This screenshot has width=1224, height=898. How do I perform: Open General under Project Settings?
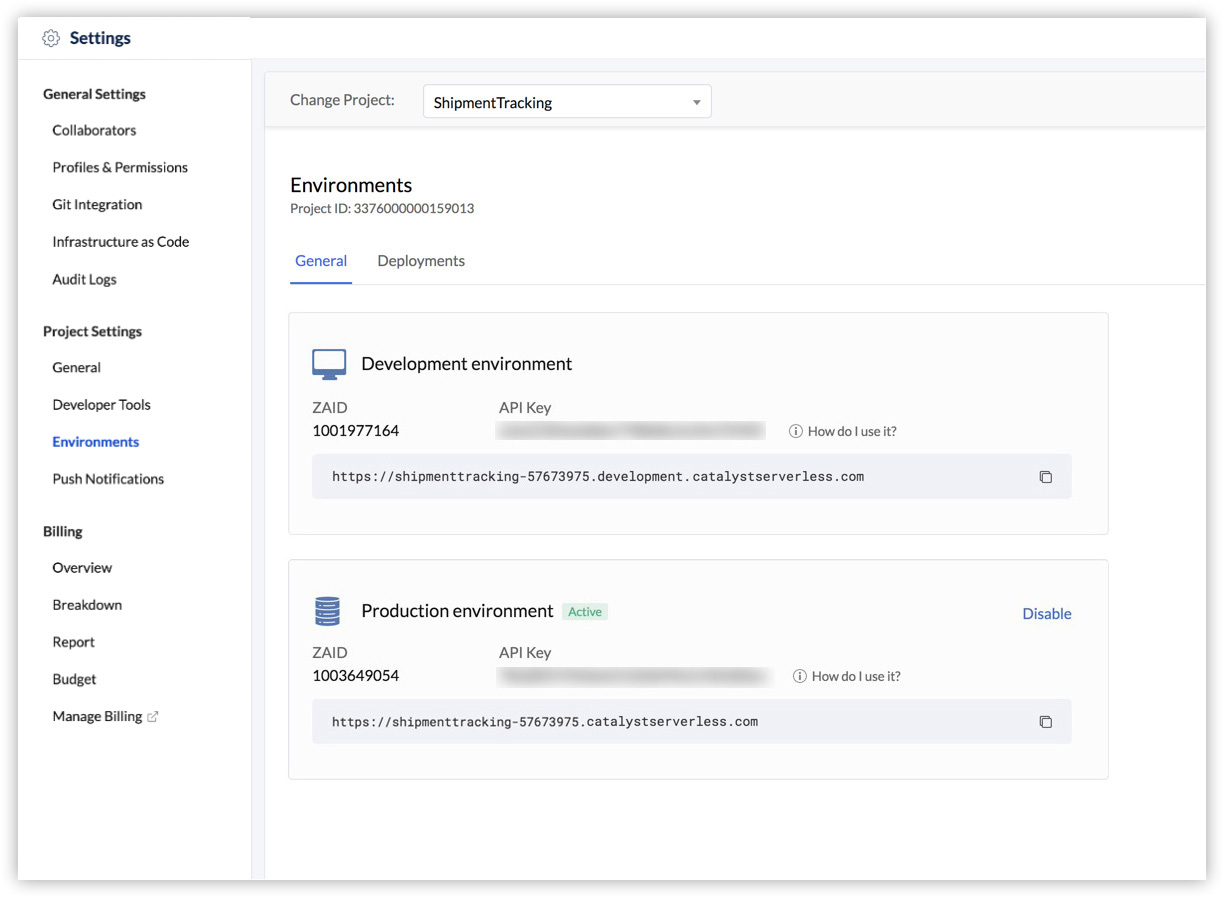click(76, 367)
